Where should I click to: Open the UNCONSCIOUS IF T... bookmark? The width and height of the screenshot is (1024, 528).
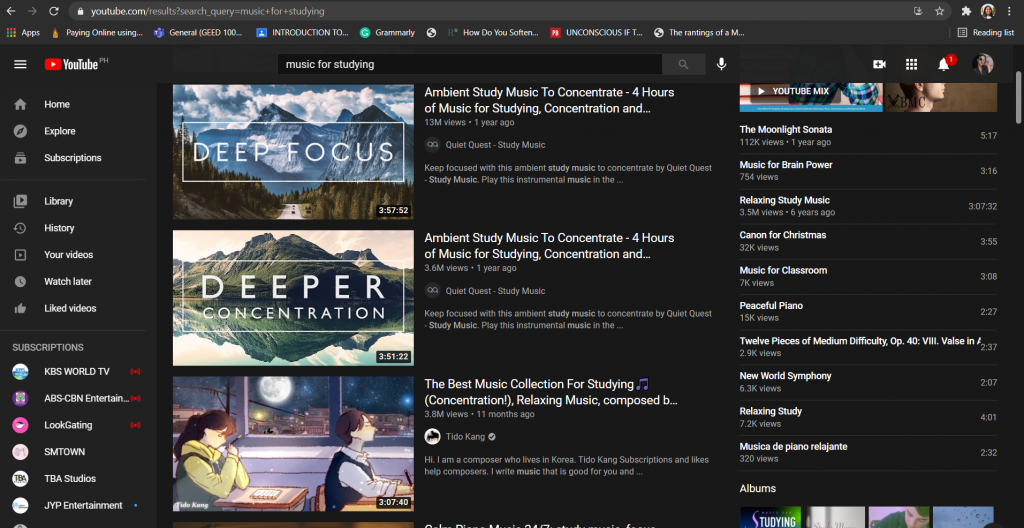pyautogui.click(x=597, y=32)
